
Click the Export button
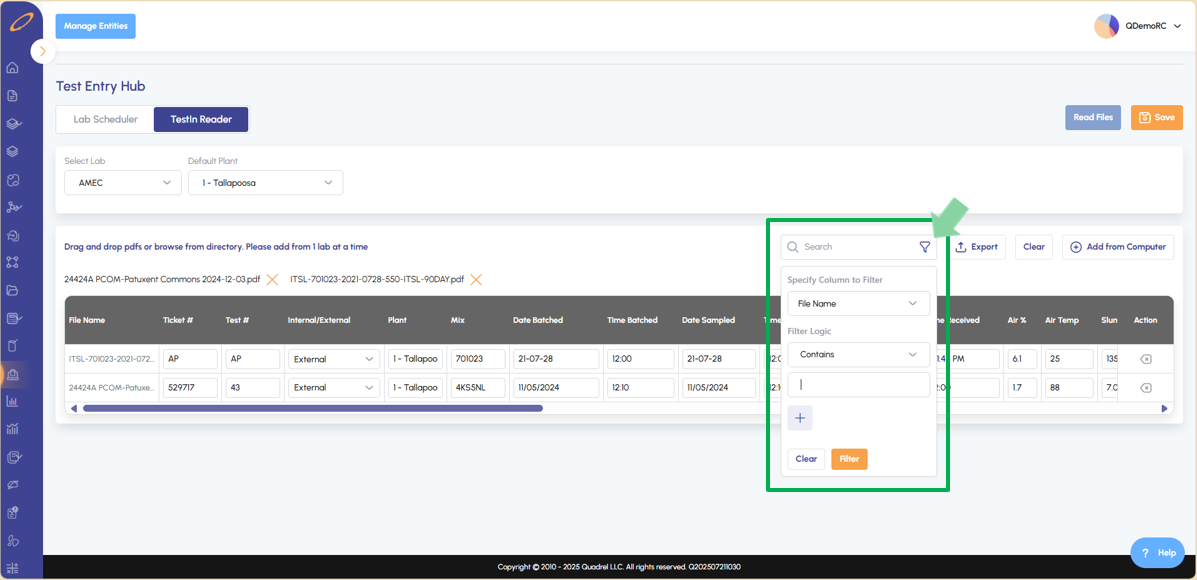pos(976,247)
